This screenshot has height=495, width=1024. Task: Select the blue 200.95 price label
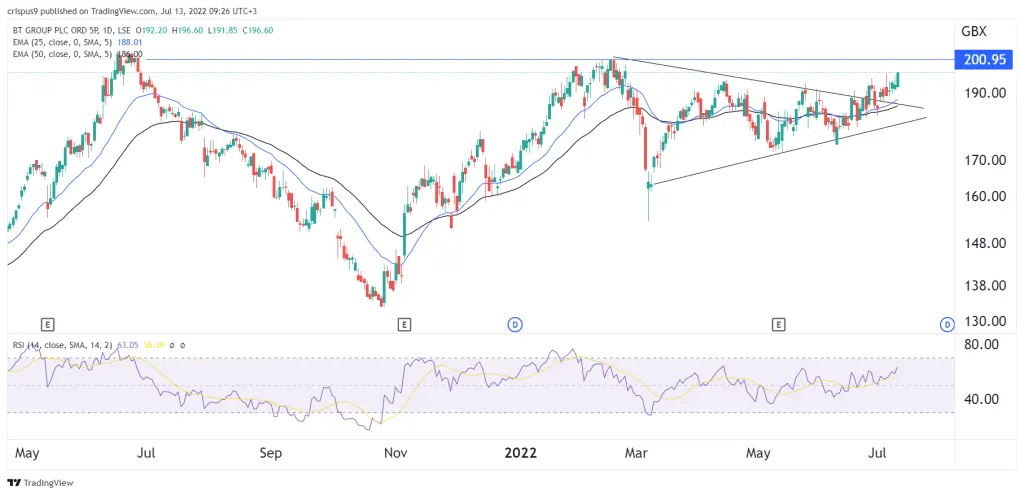point(984,59)
